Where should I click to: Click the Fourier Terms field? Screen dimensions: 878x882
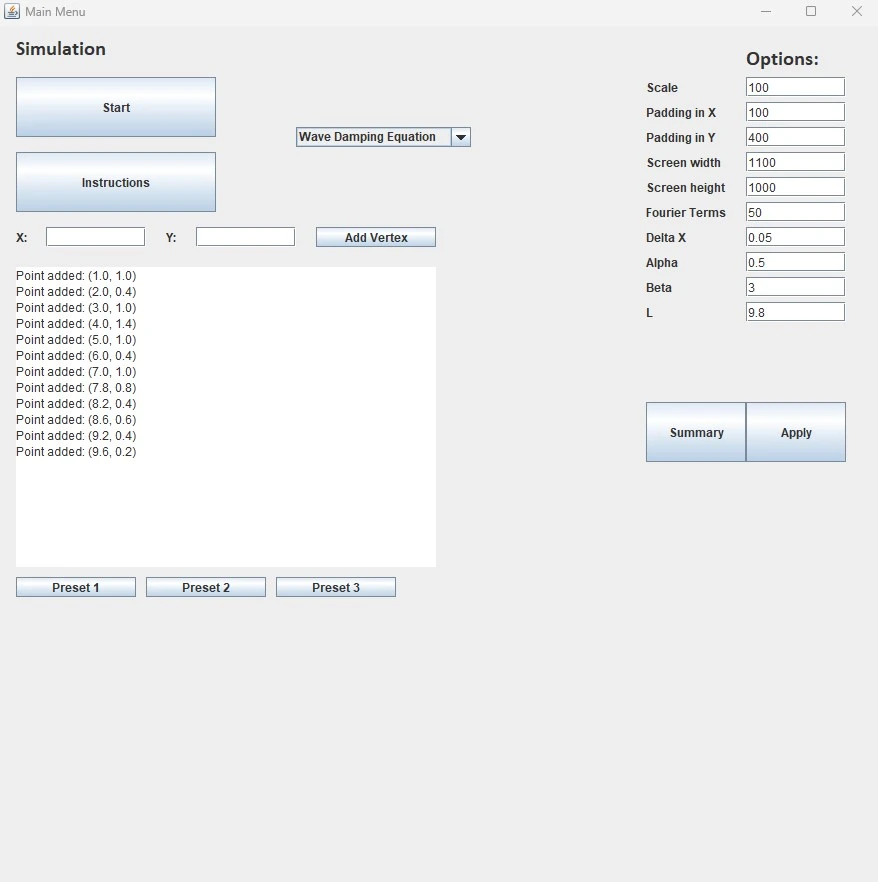pyautogui.click(x=795, y=212)
